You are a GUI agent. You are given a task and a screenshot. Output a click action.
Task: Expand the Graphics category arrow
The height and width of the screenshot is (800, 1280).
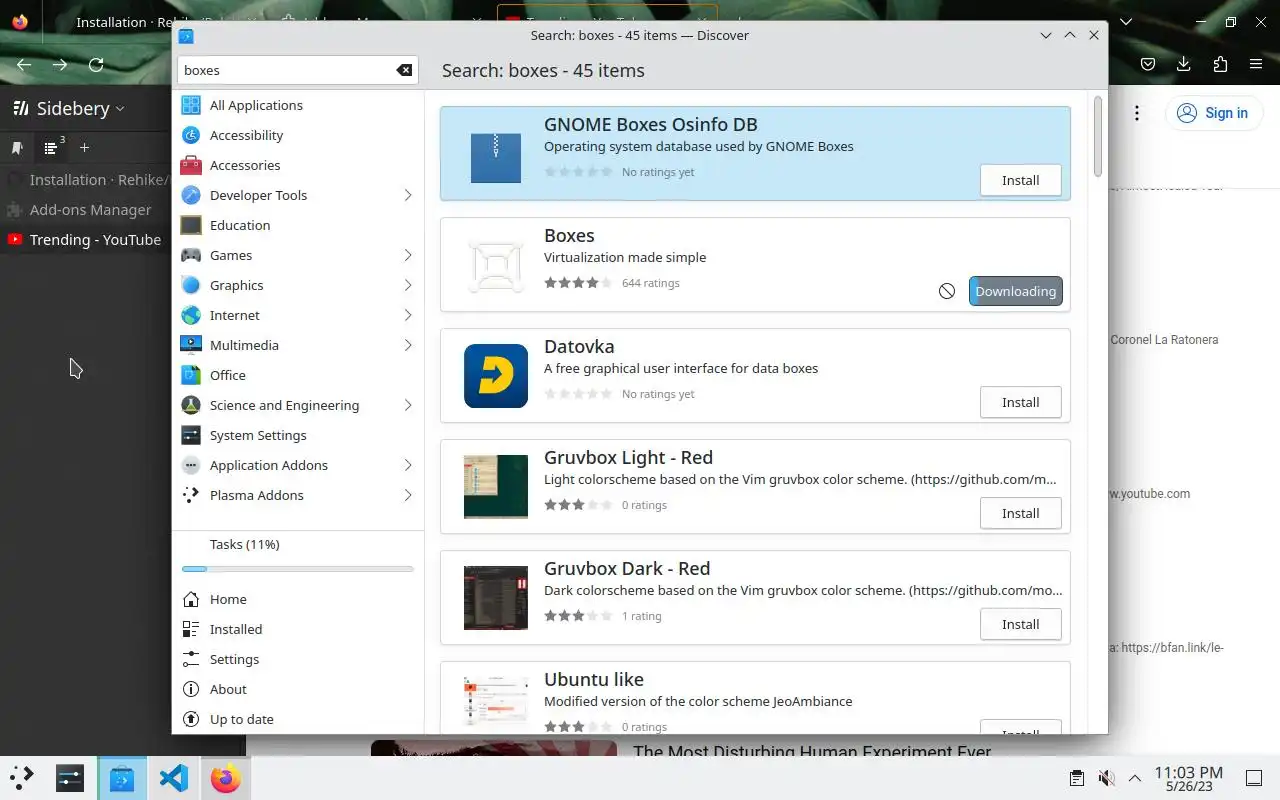[408, 285]
